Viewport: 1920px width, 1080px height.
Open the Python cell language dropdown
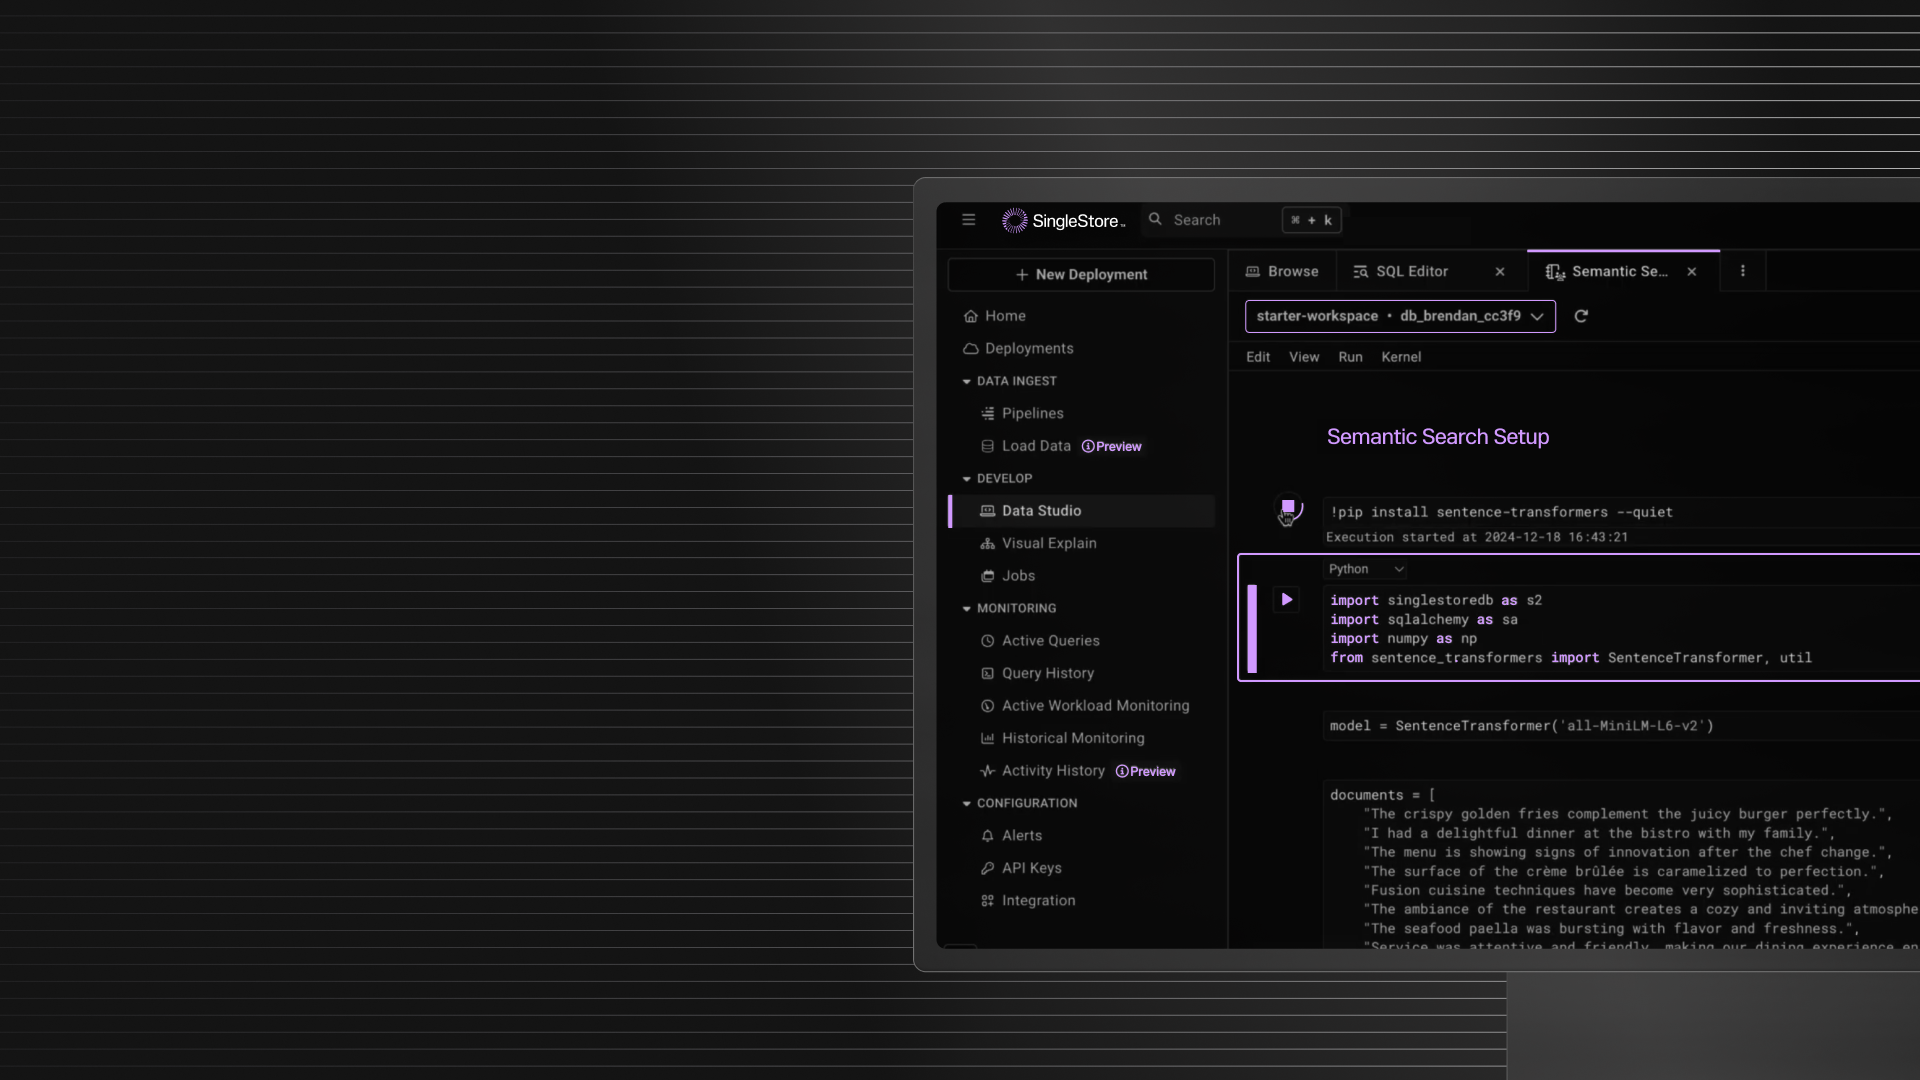[1366, 569]
